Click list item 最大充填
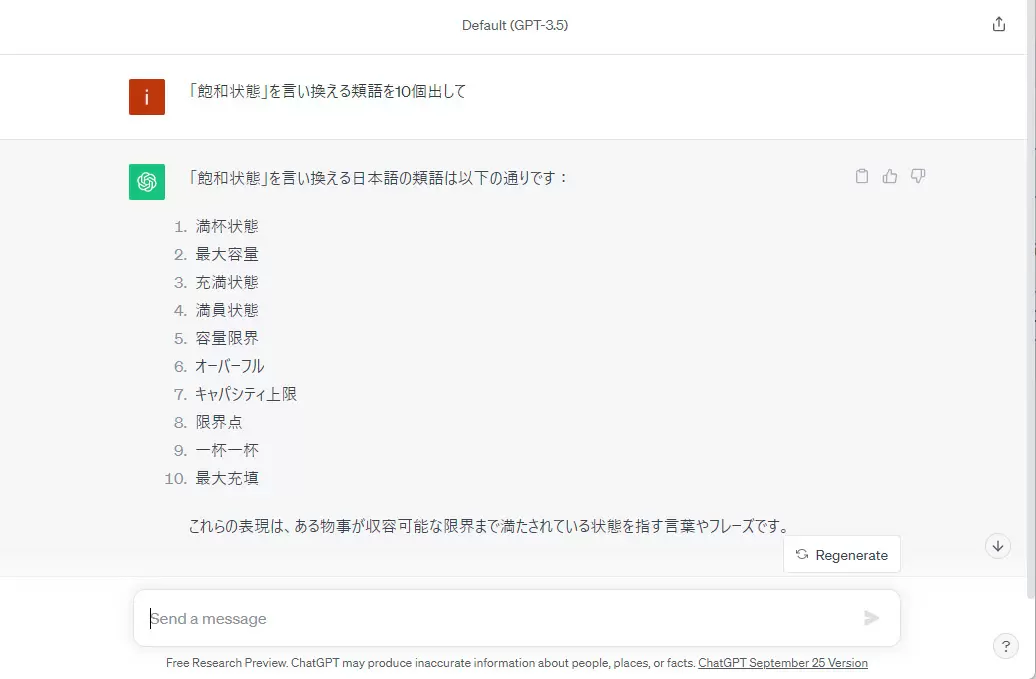Viewport: 1036px width, 679px height. 227,478
